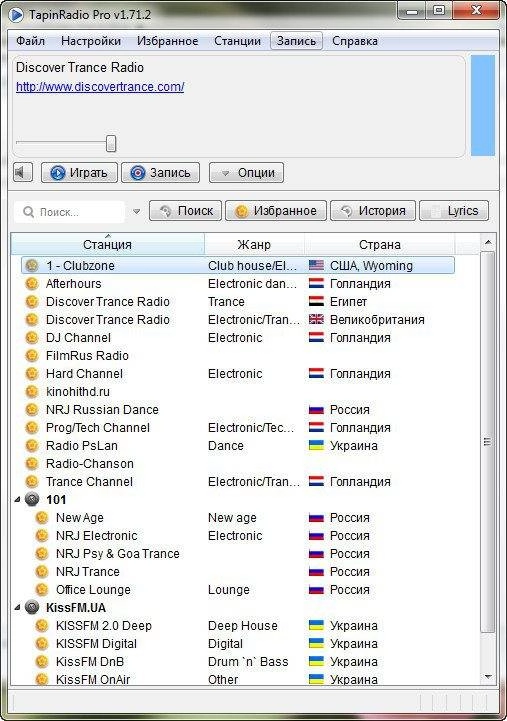The image size is (507, 721).
Task: Select the Deep House genre cell
Action: [x=243, y=625]
